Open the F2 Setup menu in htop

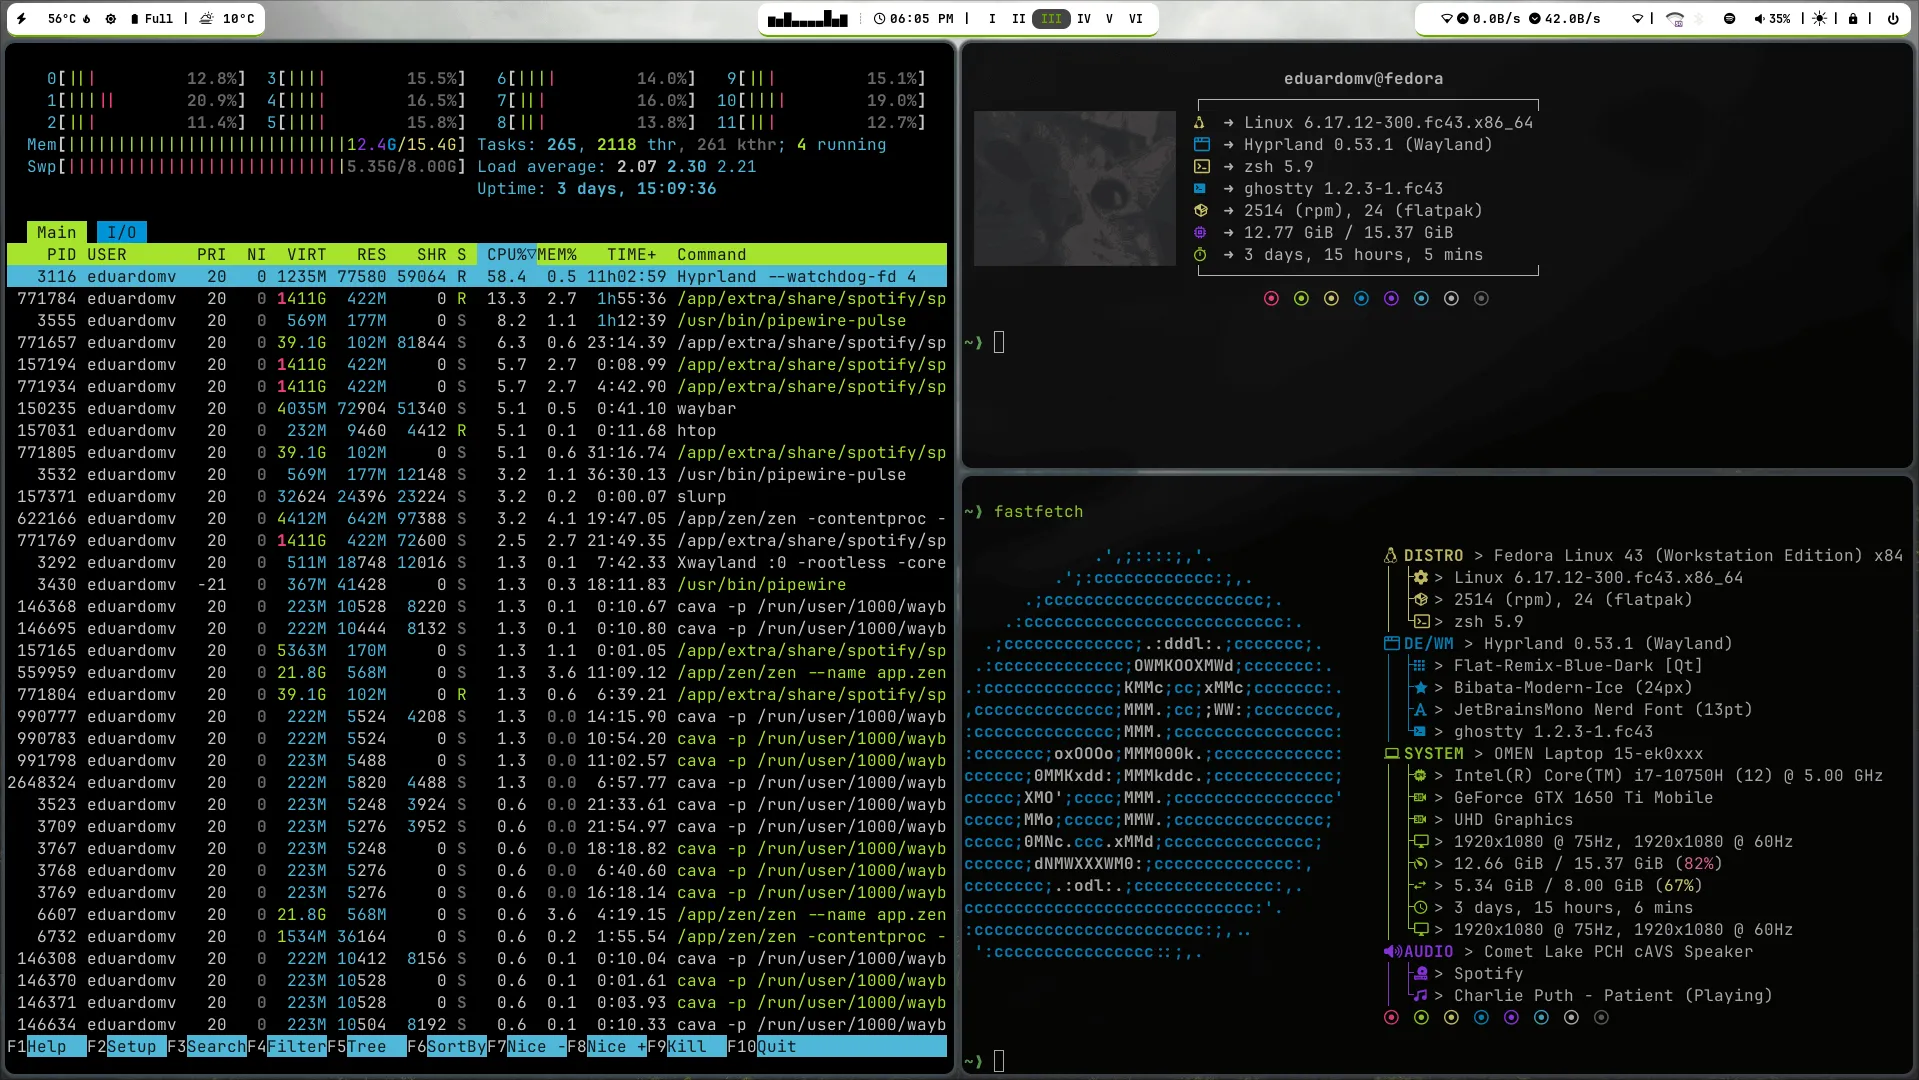click(x=131, y=1046)
